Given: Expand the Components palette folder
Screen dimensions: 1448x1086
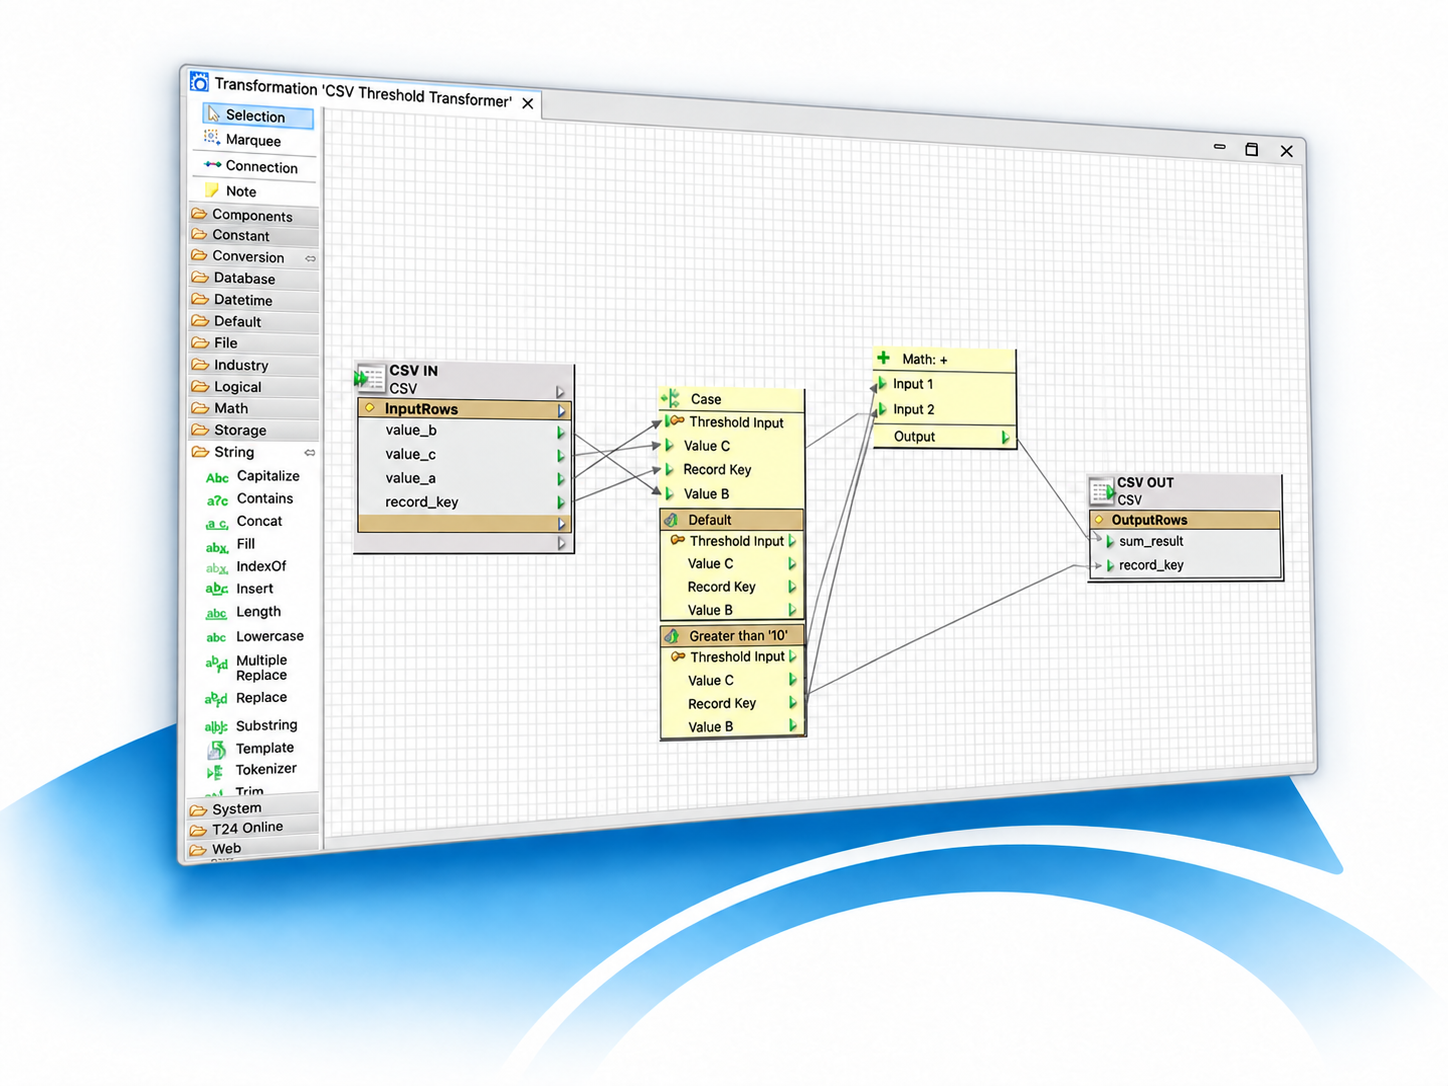Looking at the screenshot, I should tap(253, 215).
